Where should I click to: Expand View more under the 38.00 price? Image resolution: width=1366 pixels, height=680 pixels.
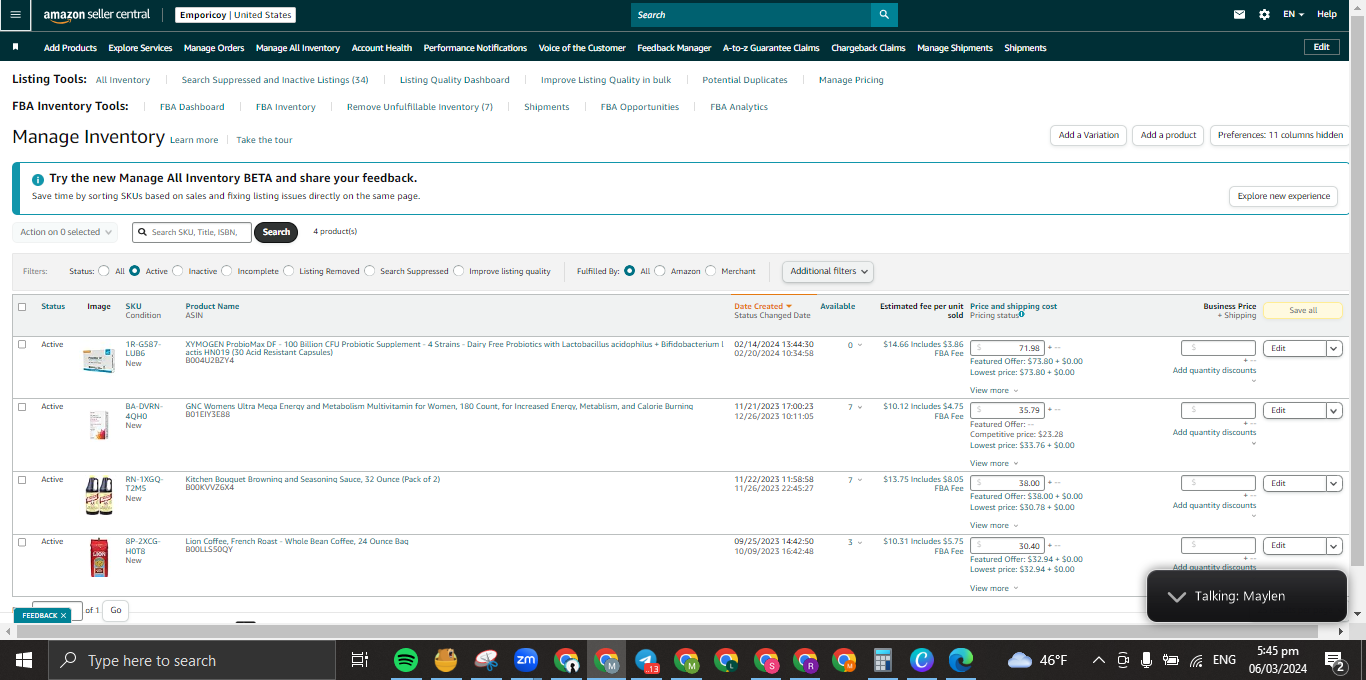coord(994,526)
